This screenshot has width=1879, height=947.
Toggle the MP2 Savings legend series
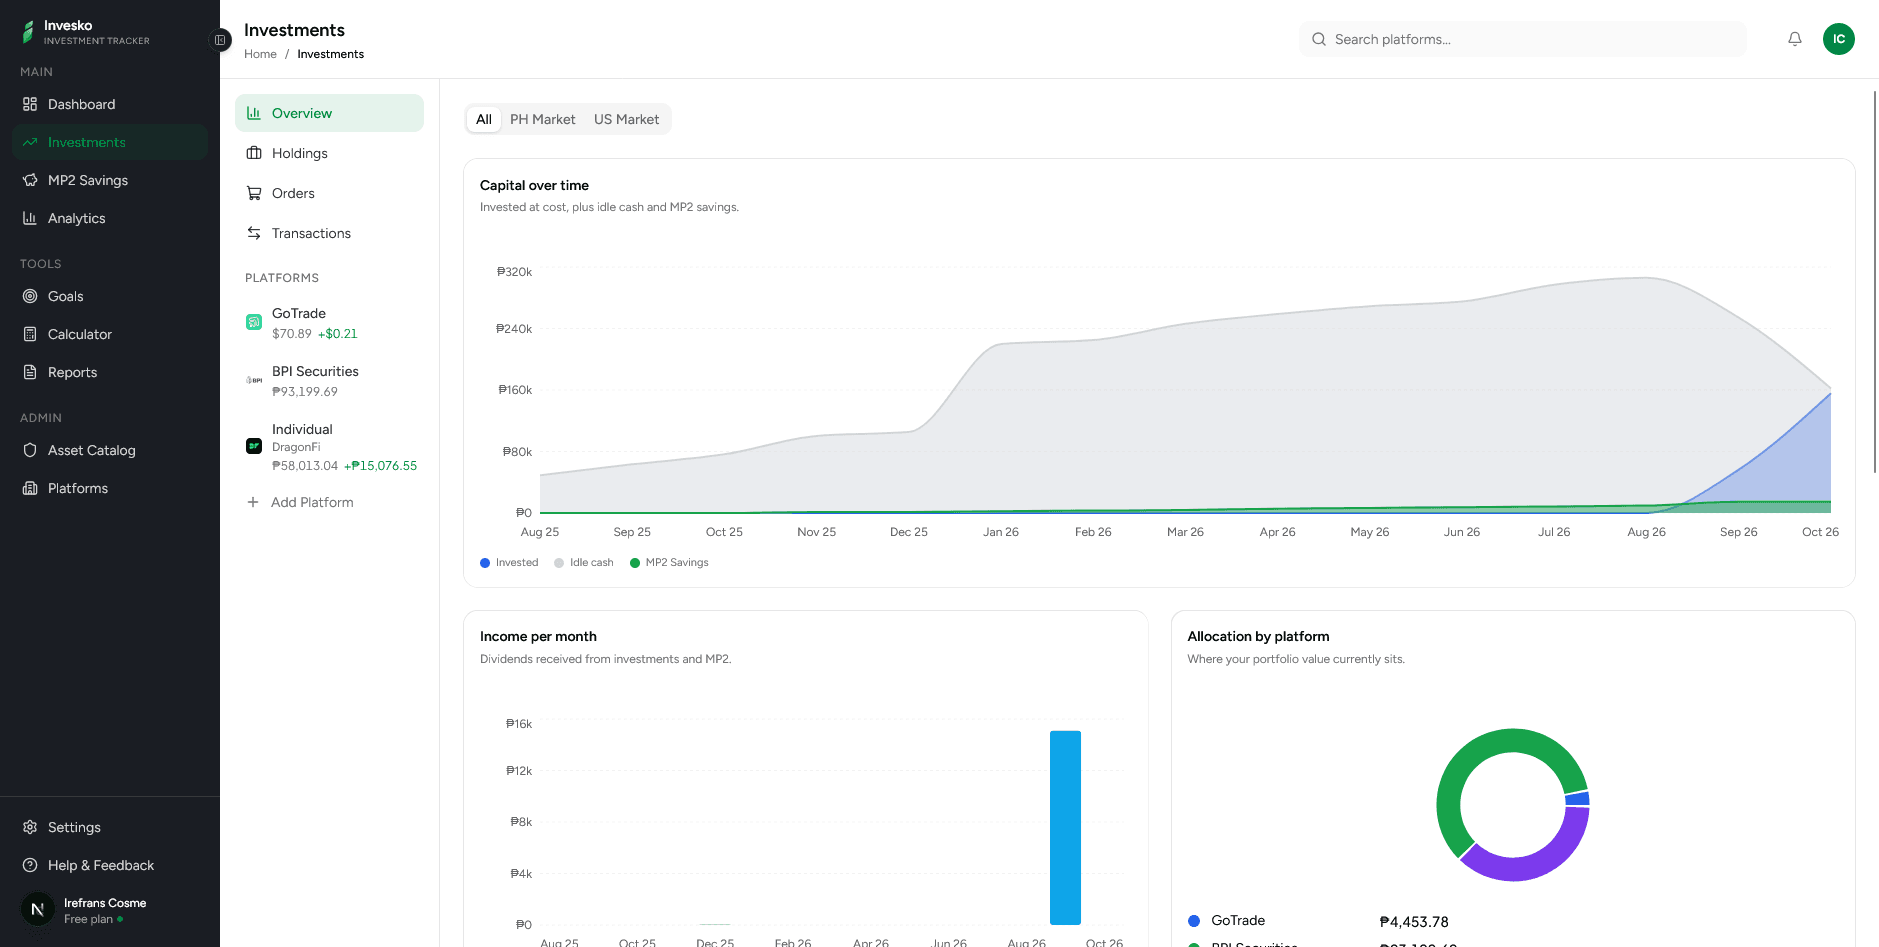click(x=669, y=563)
